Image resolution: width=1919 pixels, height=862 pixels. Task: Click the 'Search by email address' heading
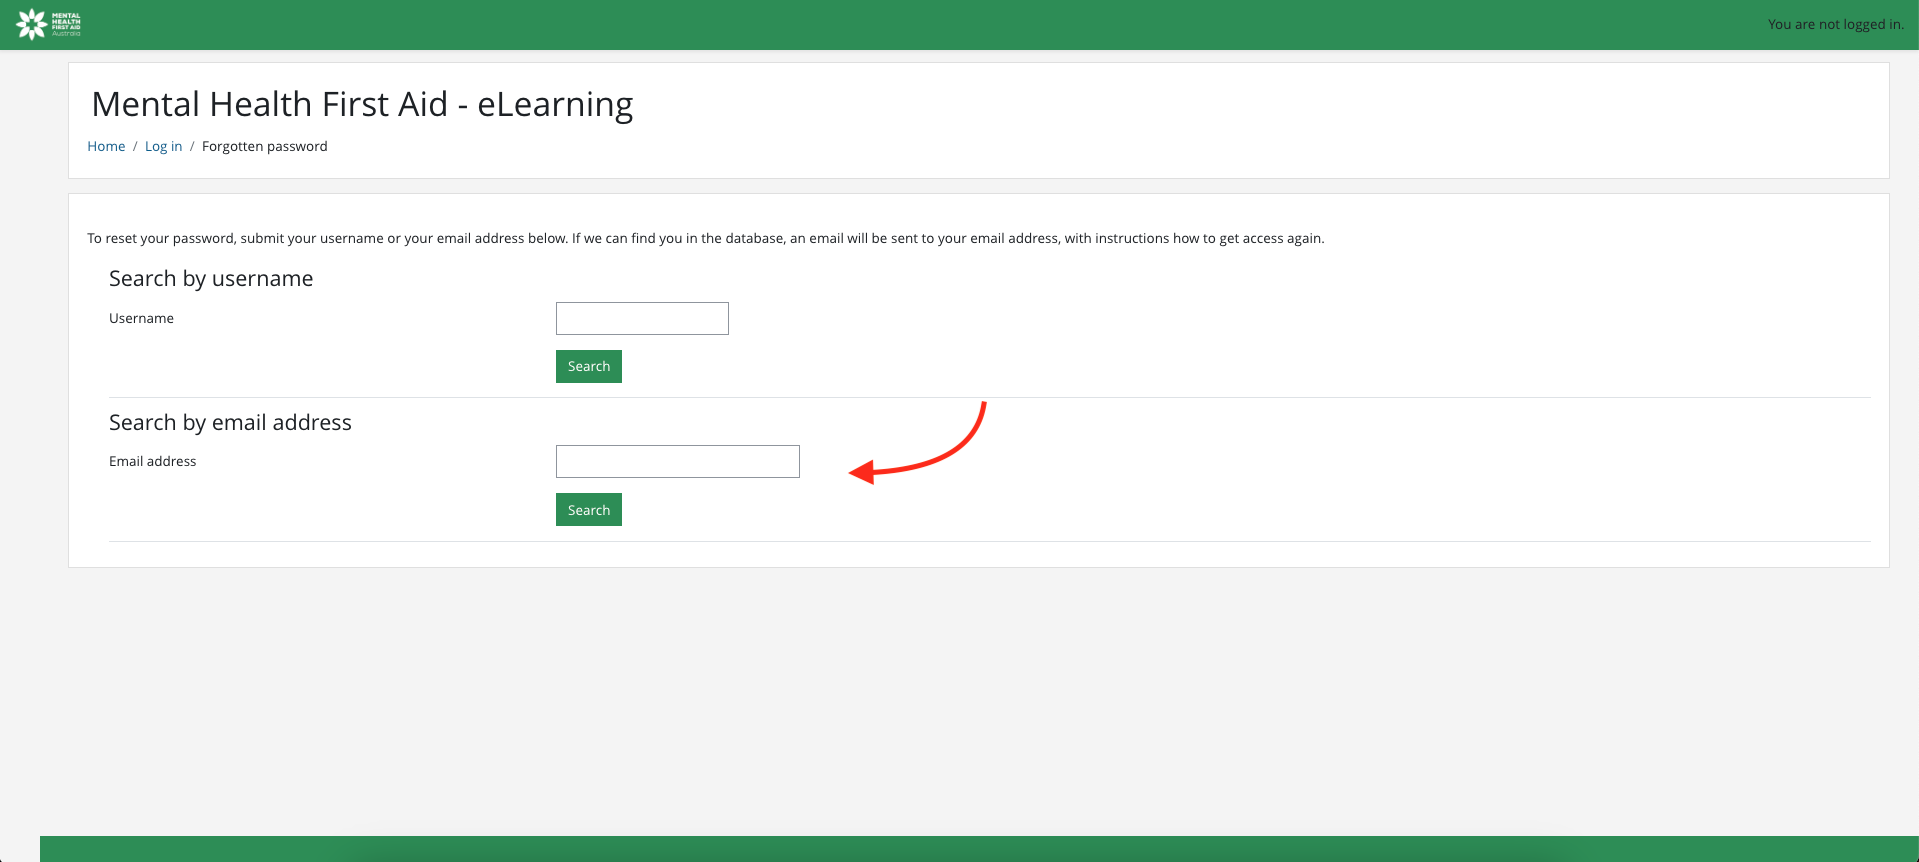tap(230, 422)
